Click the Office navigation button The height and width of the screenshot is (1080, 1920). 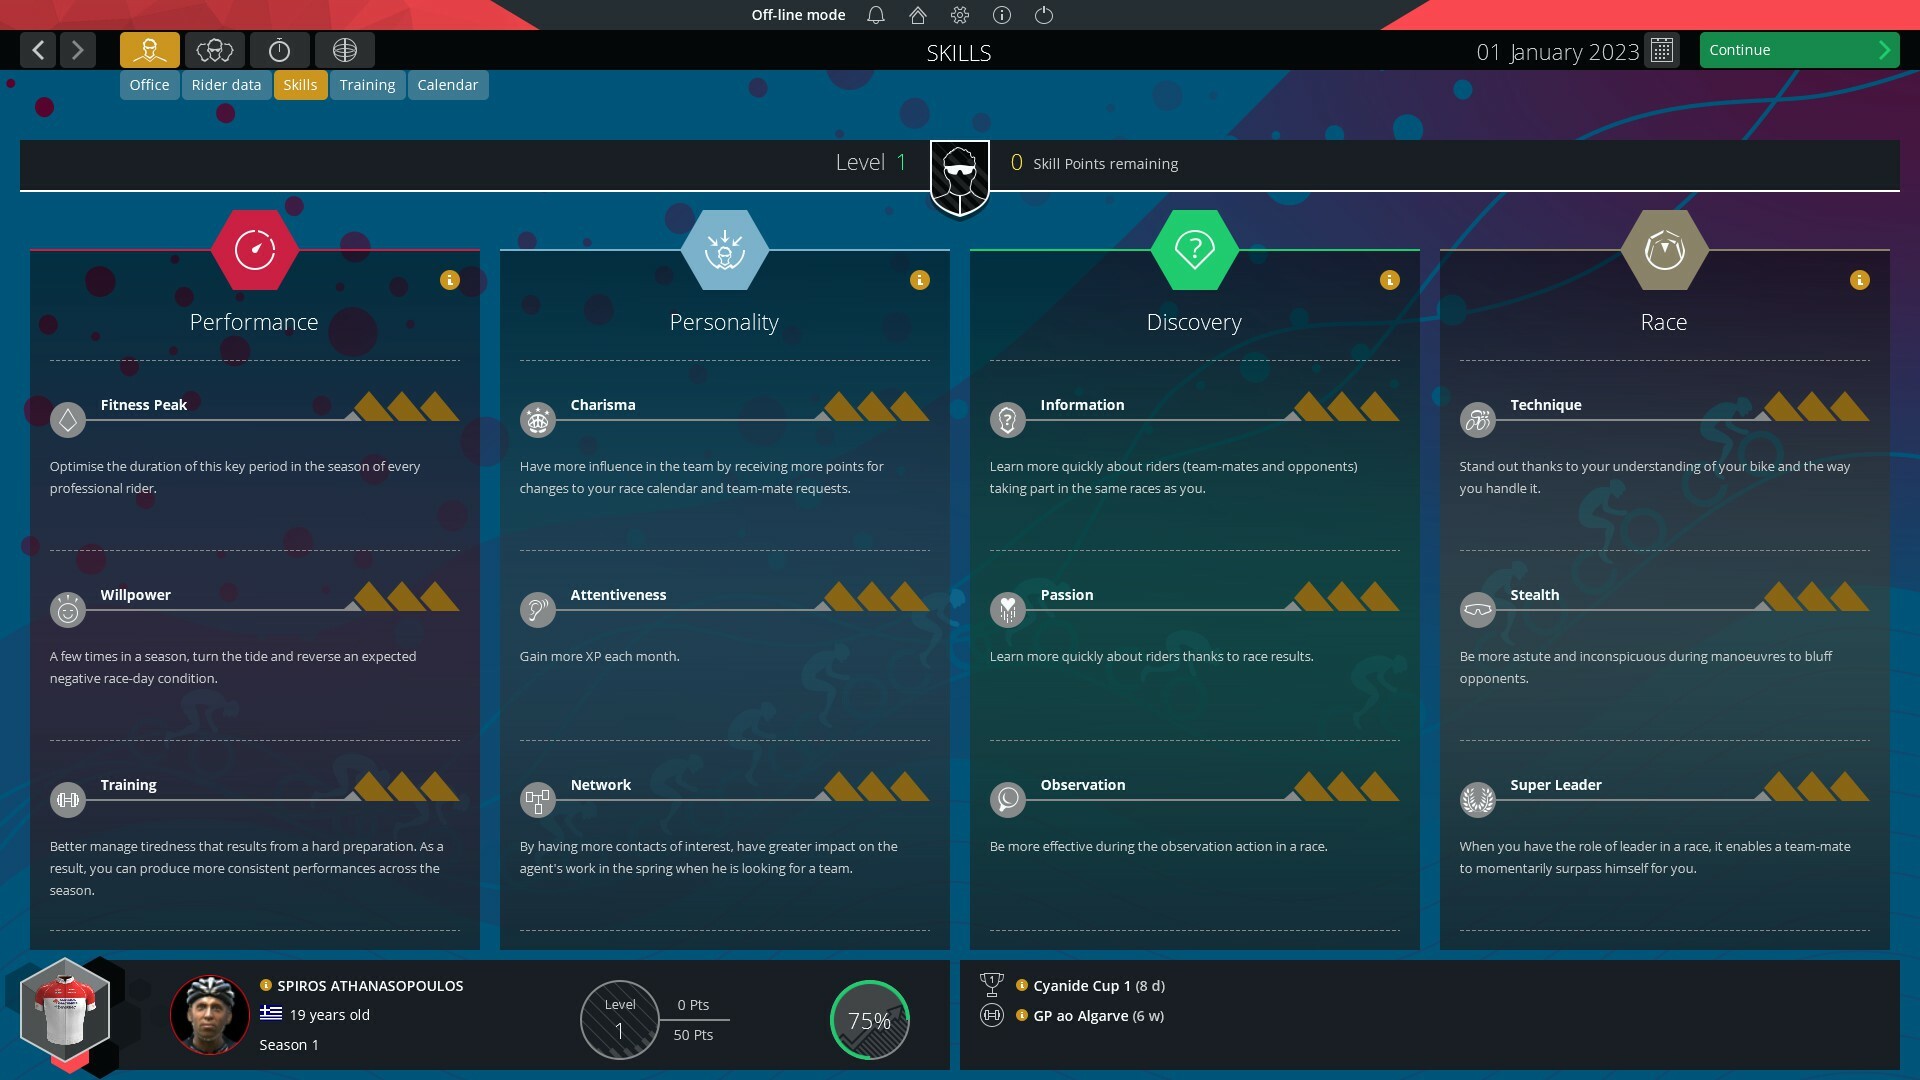(x=149, y=84)
